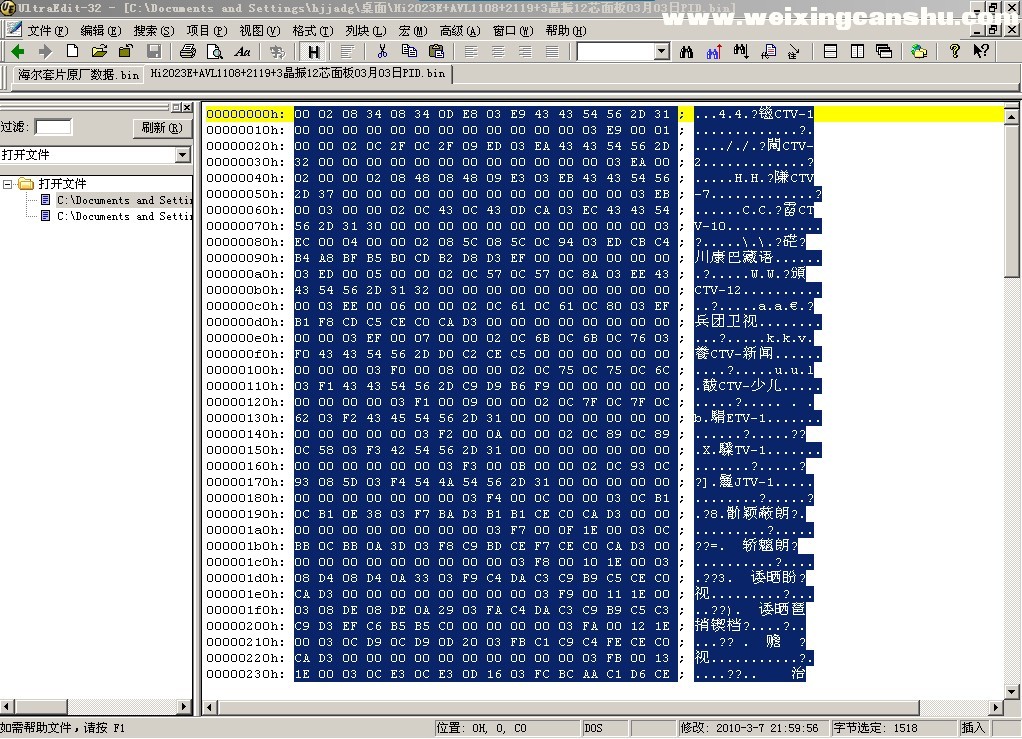Open the 打开文件 dropdown list
The width and height of the screenshot is (1022, 739).
(183, 155)
